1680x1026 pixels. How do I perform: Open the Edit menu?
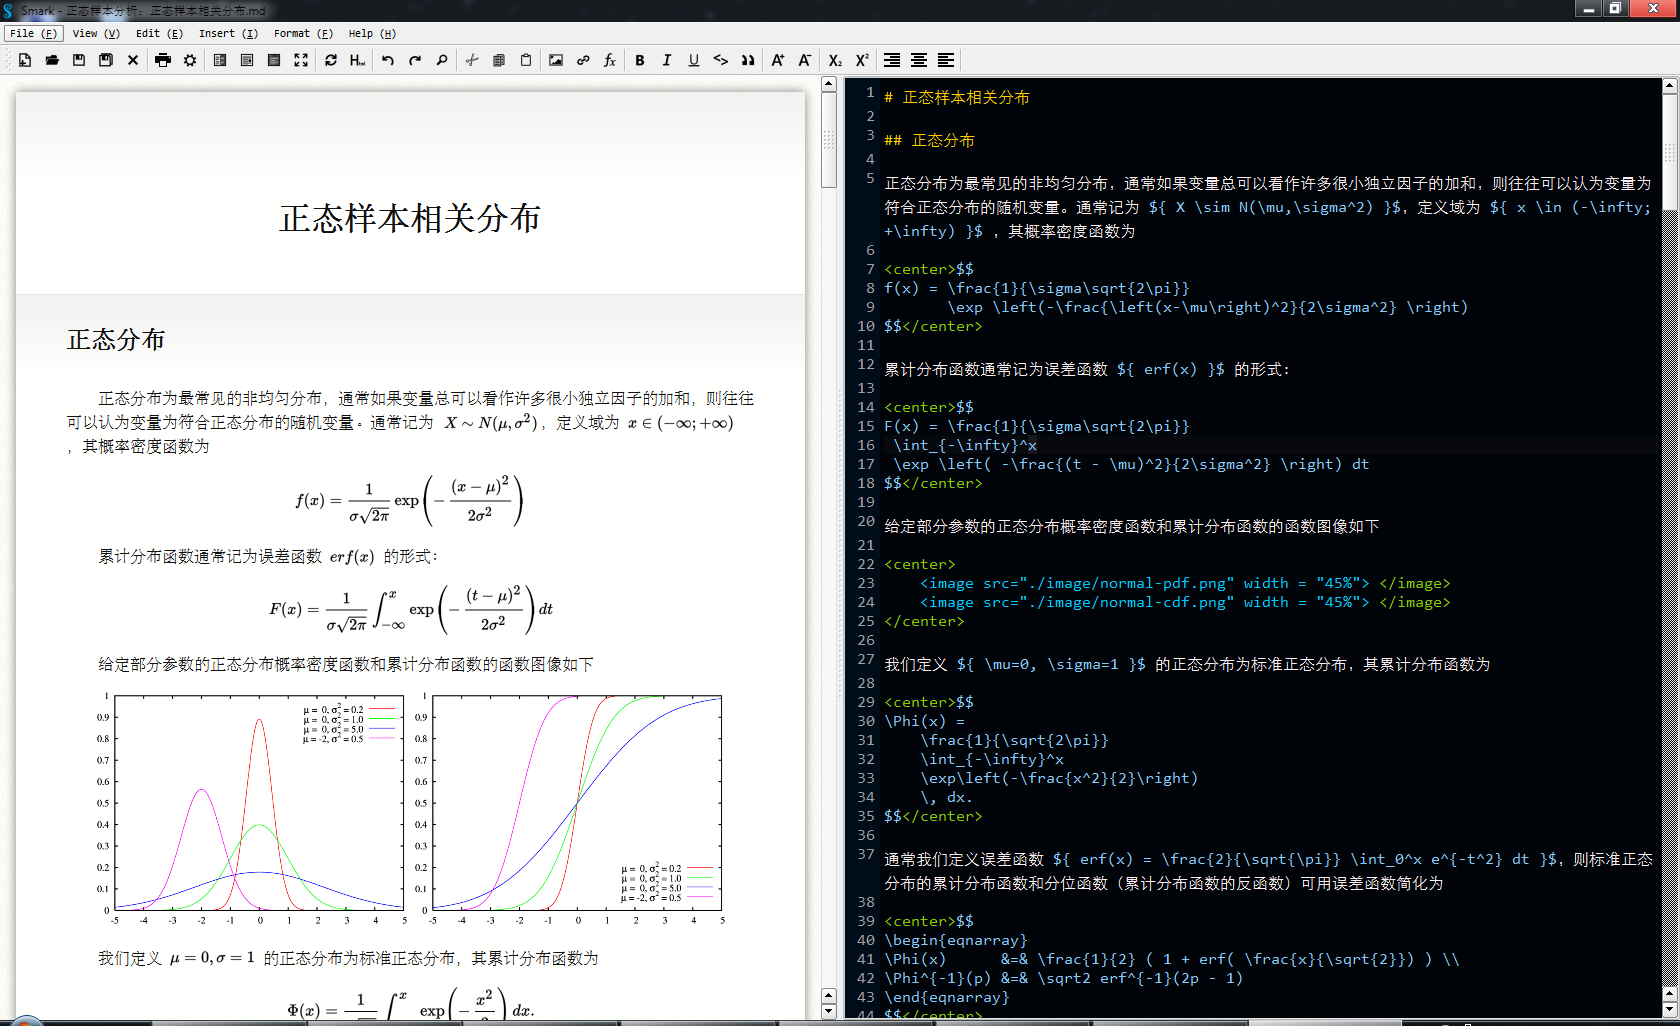point(159,33)
